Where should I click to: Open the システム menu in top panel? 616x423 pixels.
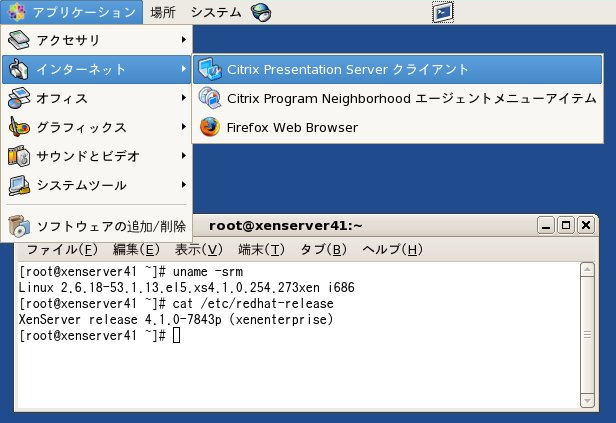(216, 12)
